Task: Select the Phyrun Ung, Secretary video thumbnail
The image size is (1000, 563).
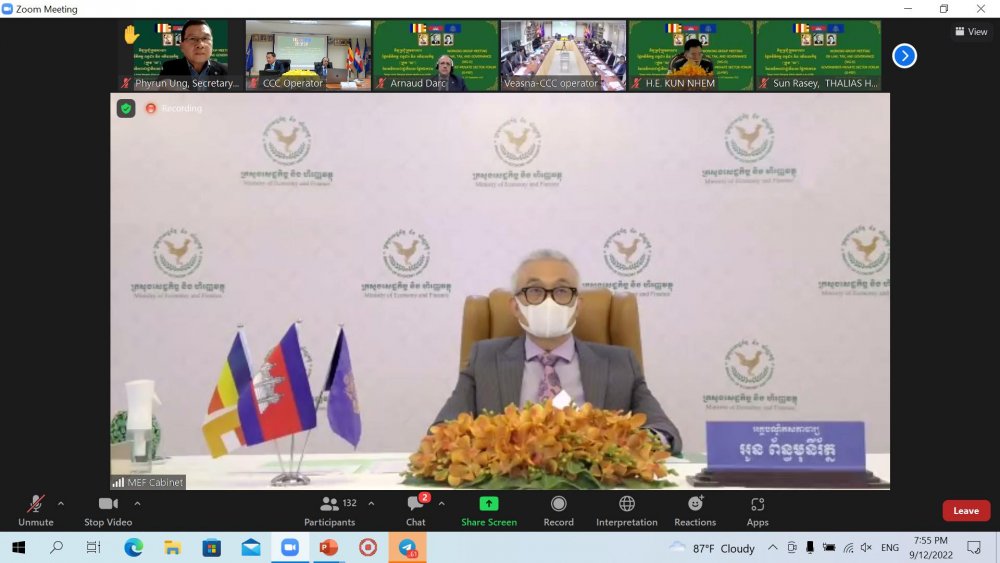Action: [181, 55]
